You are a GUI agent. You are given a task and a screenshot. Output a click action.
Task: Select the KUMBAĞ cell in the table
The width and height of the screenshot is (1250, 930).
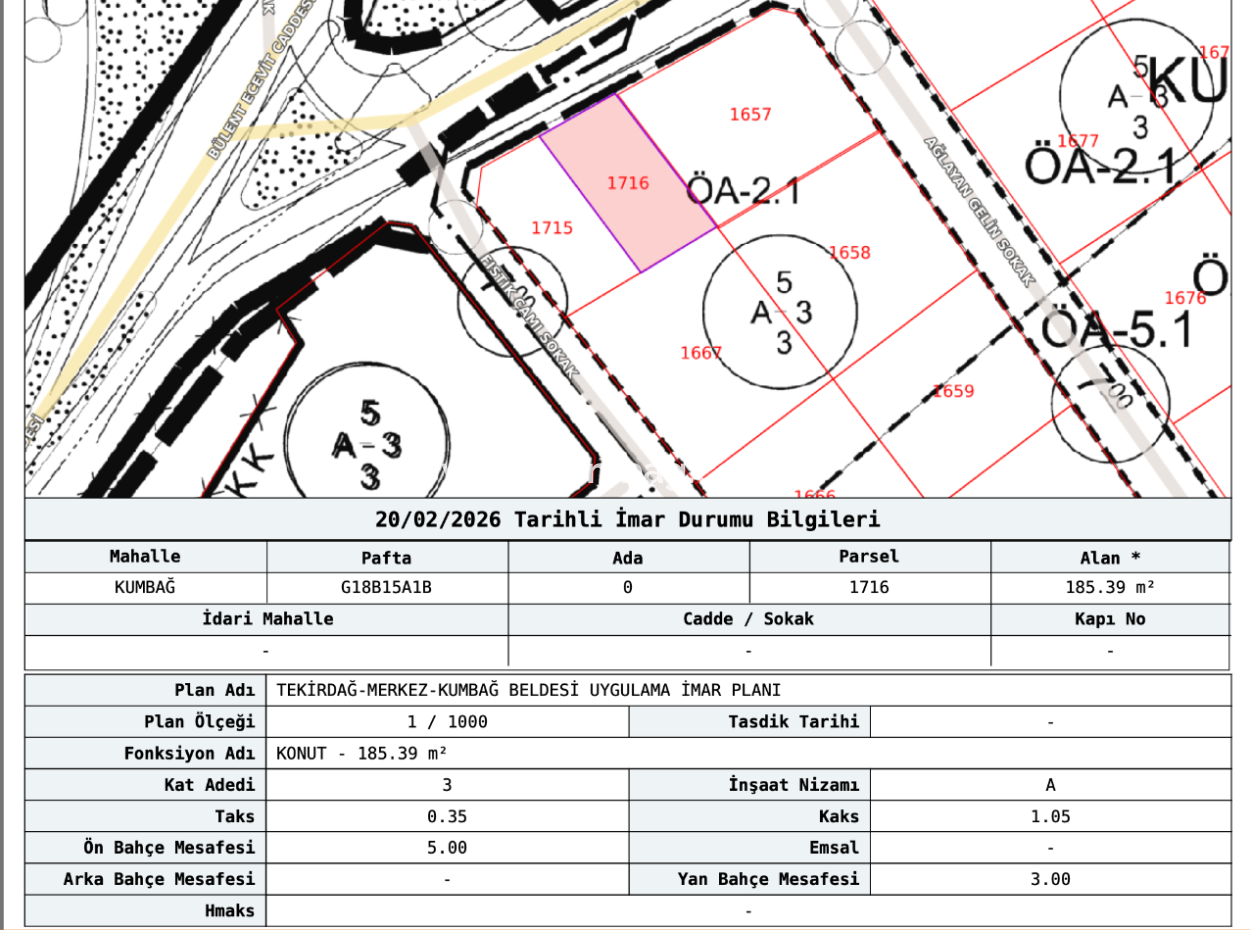(143, 588)
